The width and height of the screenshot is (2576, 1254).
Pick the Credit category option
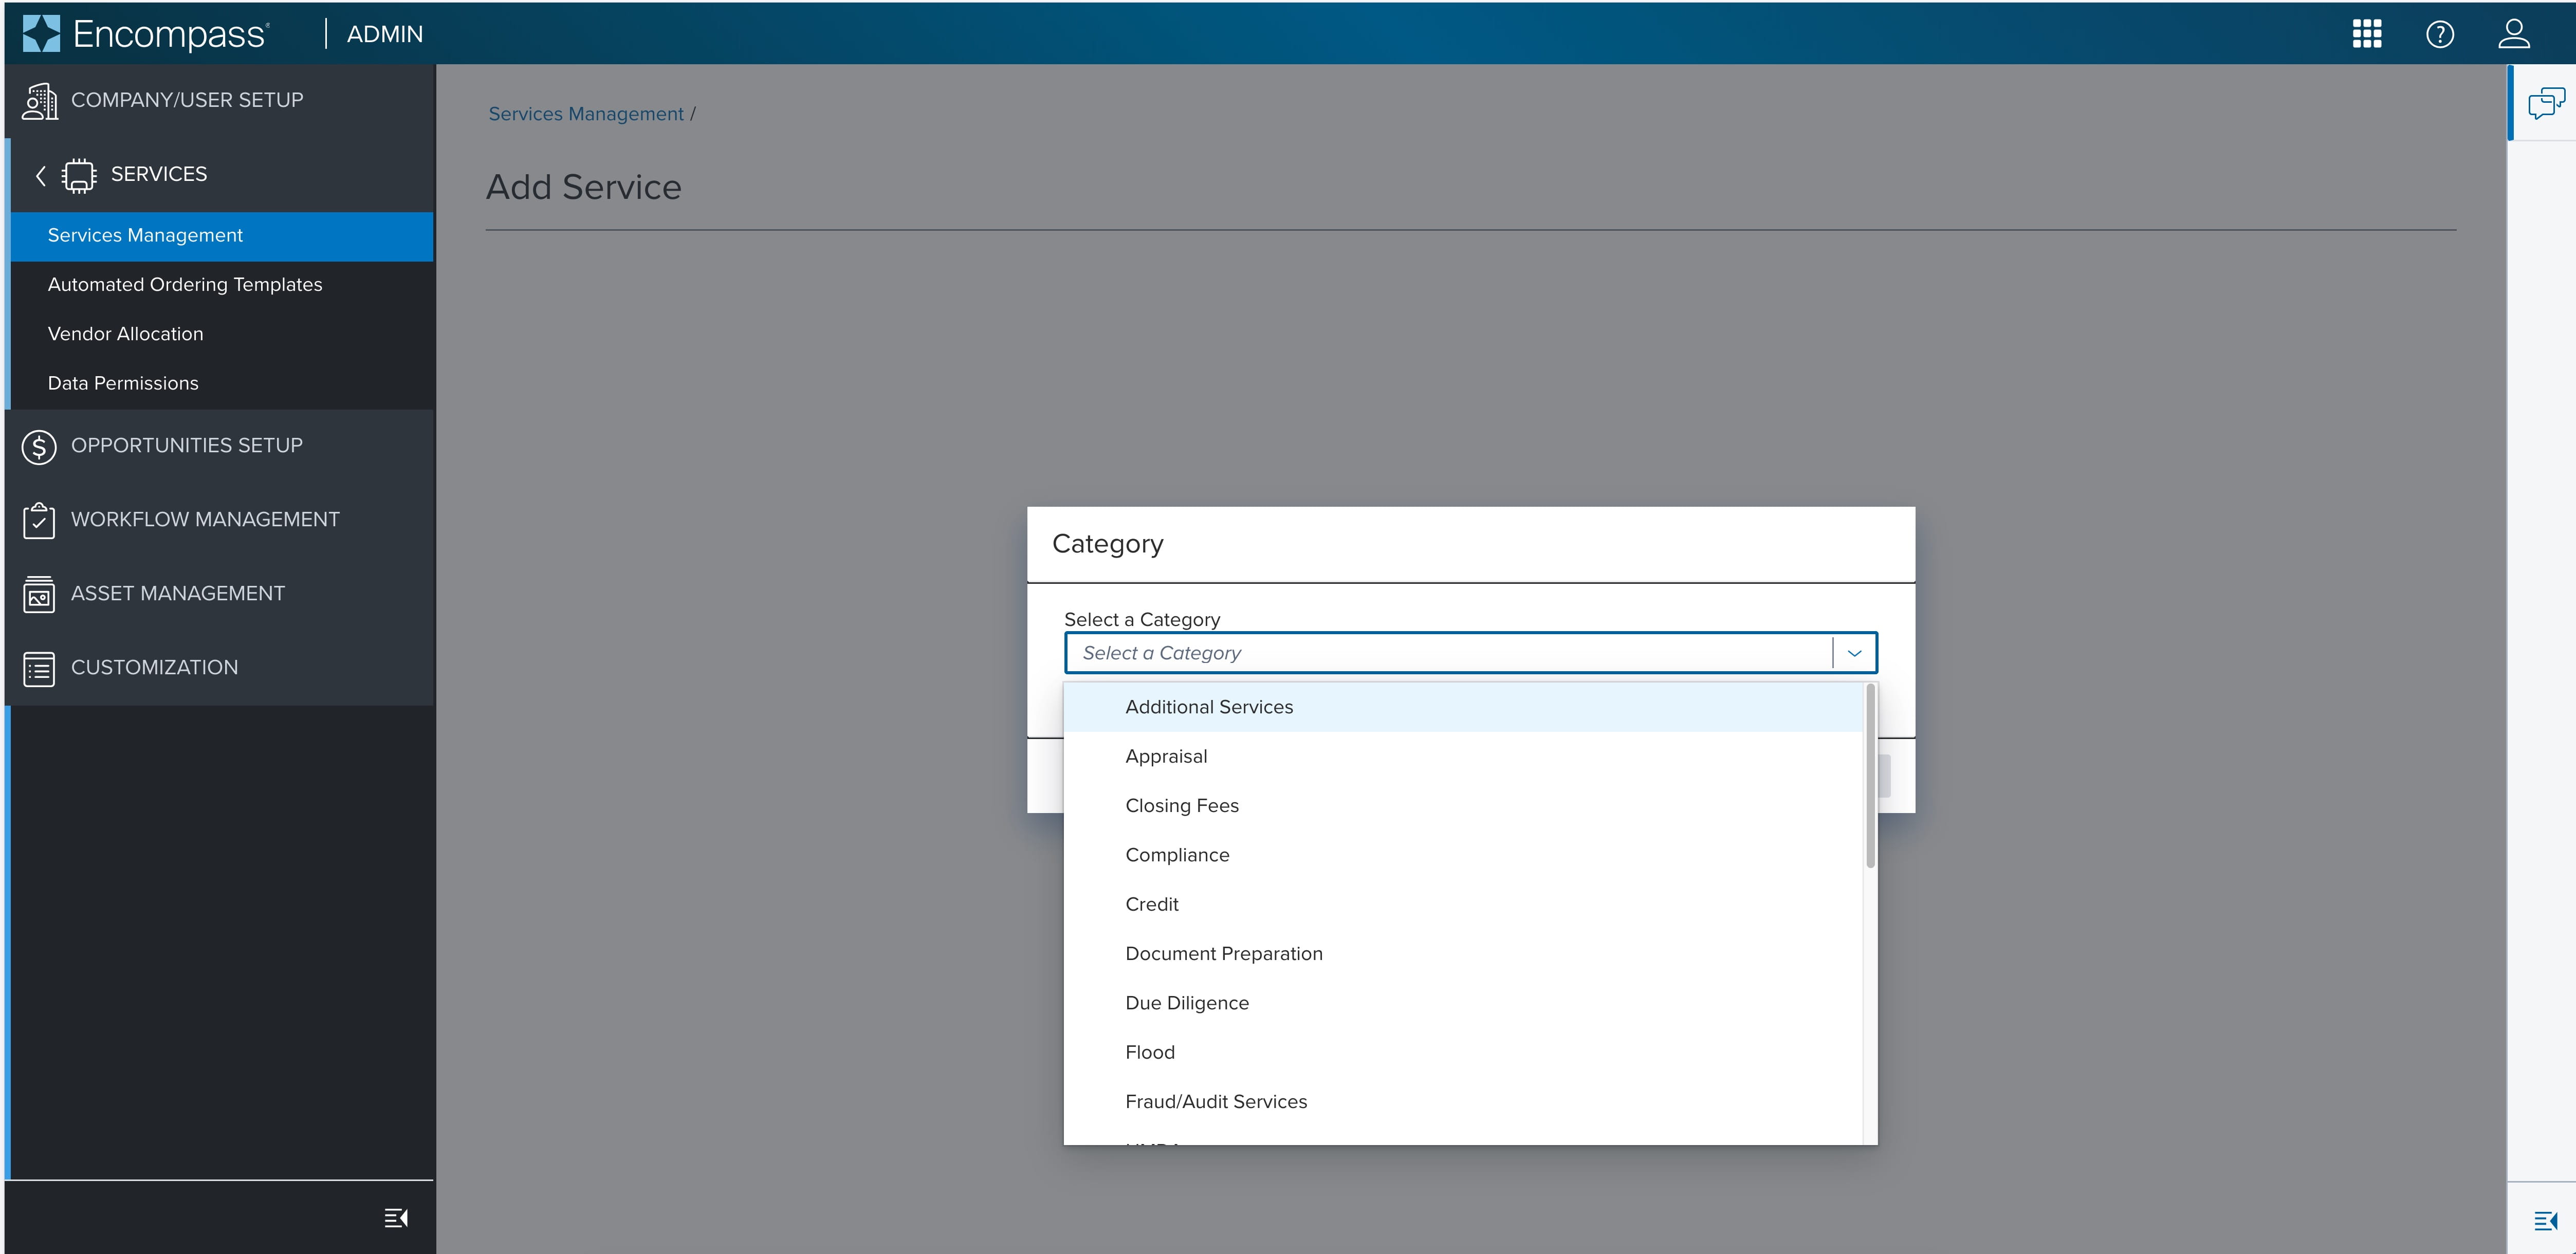click(x=1151, y=904)
